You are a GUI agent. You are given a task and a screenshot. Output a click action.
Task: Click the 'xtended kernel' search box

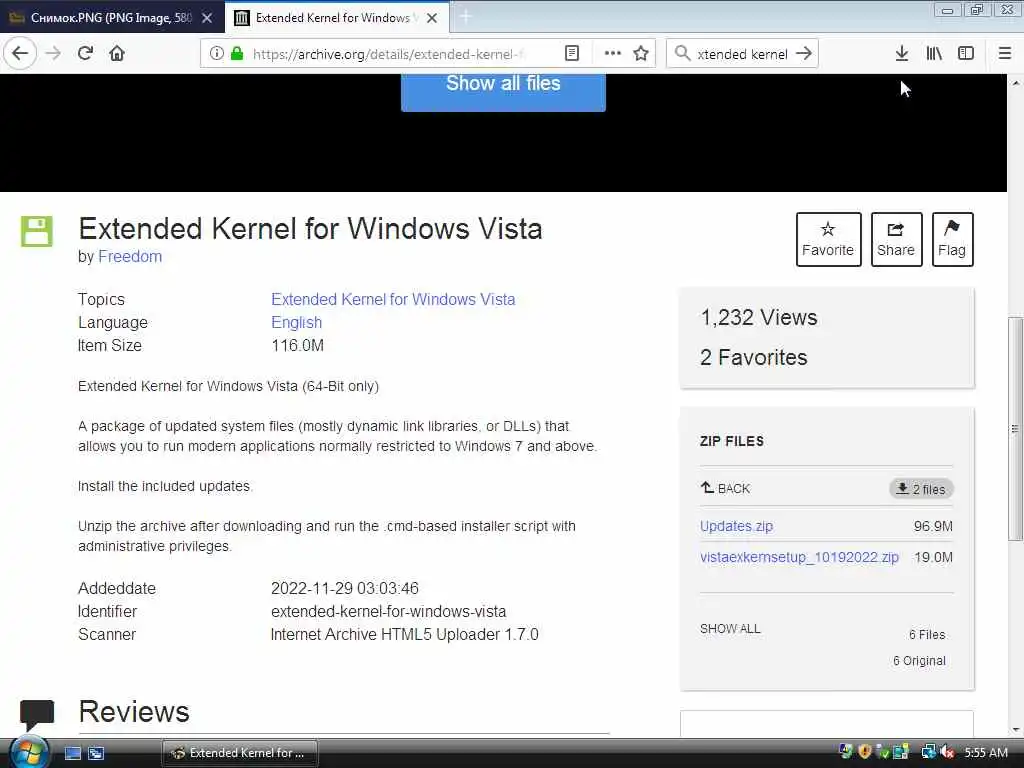[x=743, y=54]
